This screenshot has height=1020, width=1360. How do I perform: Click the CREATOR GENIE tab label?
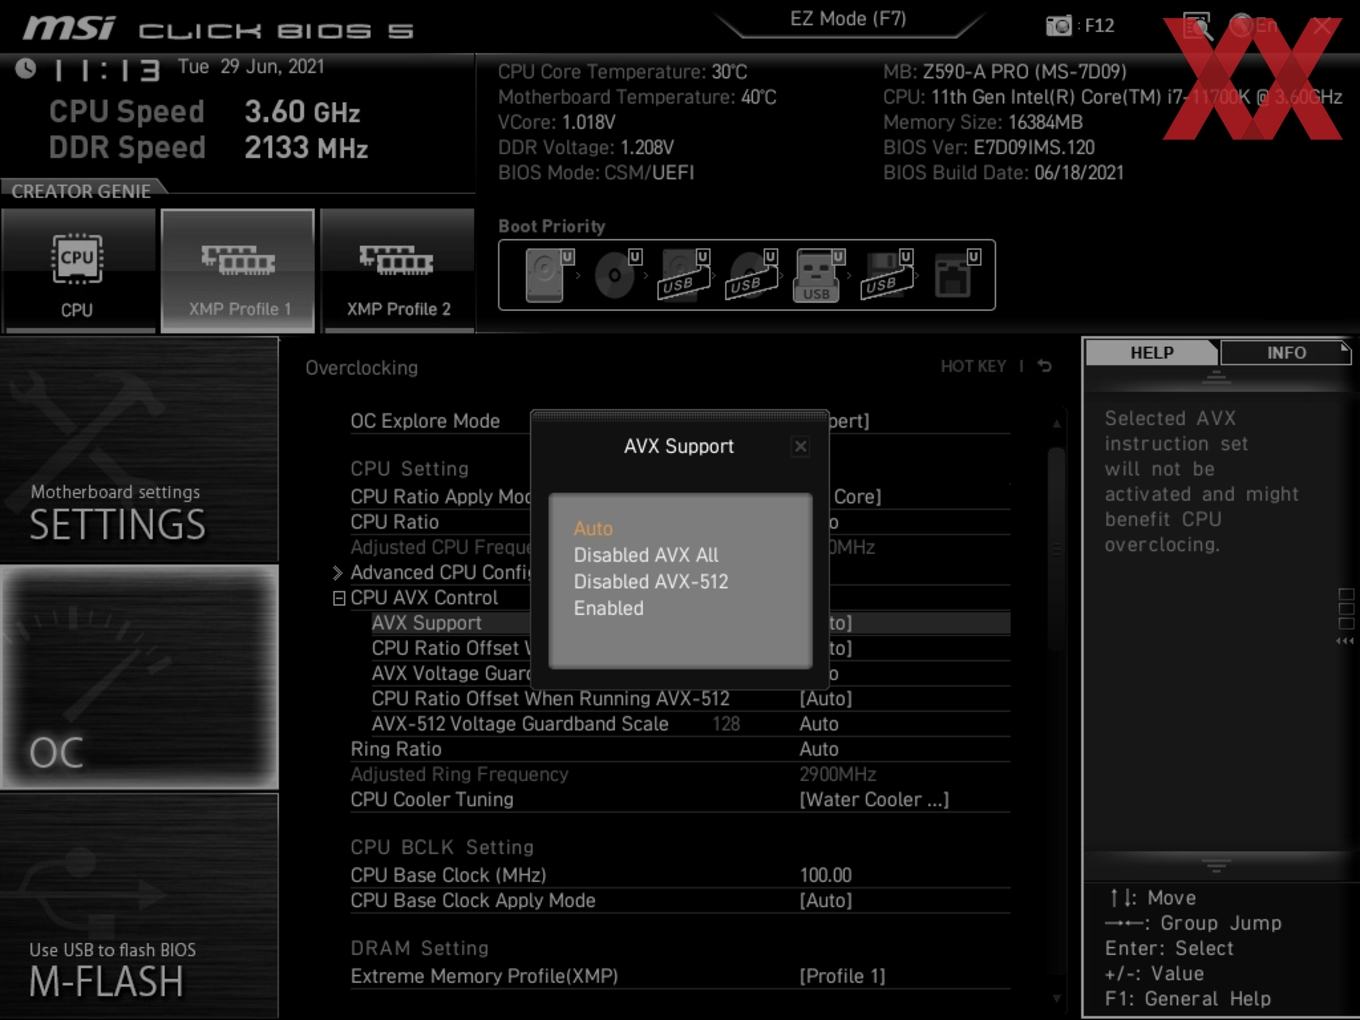(82, 191)
